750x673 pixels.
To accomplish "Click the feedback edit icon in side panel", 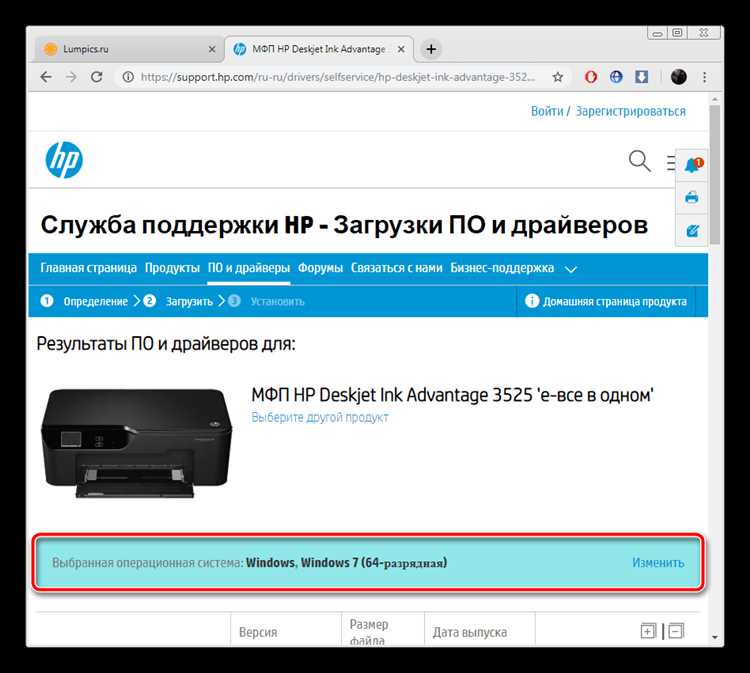I will point(692,231).
